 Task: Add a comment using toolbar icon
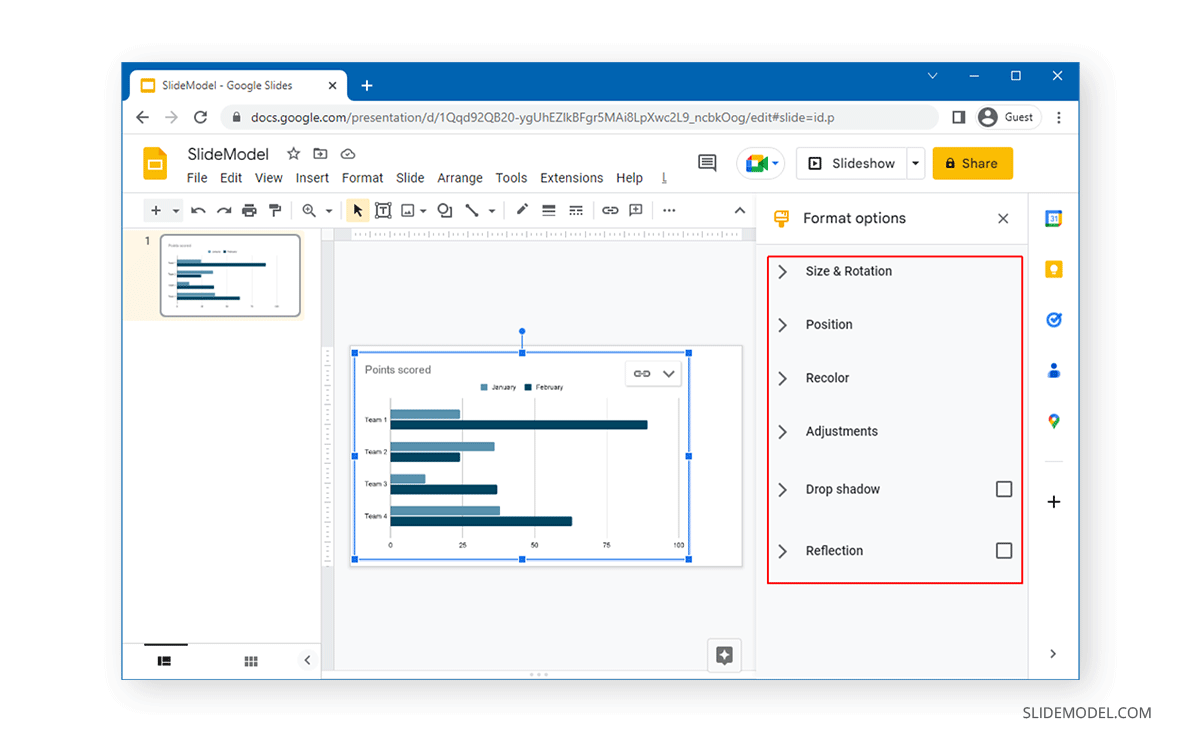[x=635, y=210]
